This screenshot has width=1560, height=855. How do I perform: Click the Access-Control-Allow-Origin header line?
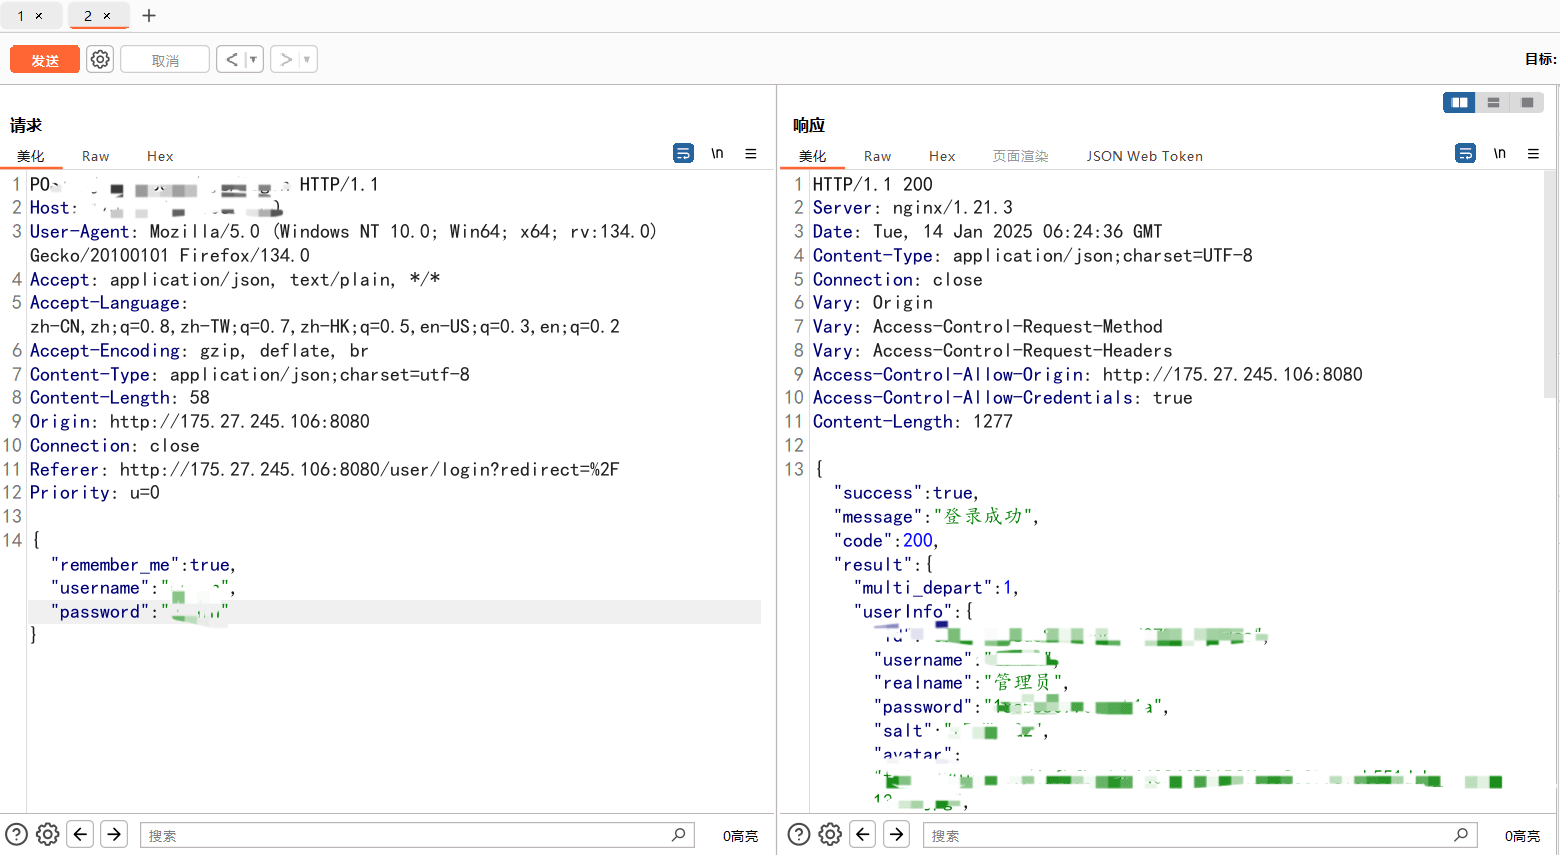click(x=1088, y=375)
